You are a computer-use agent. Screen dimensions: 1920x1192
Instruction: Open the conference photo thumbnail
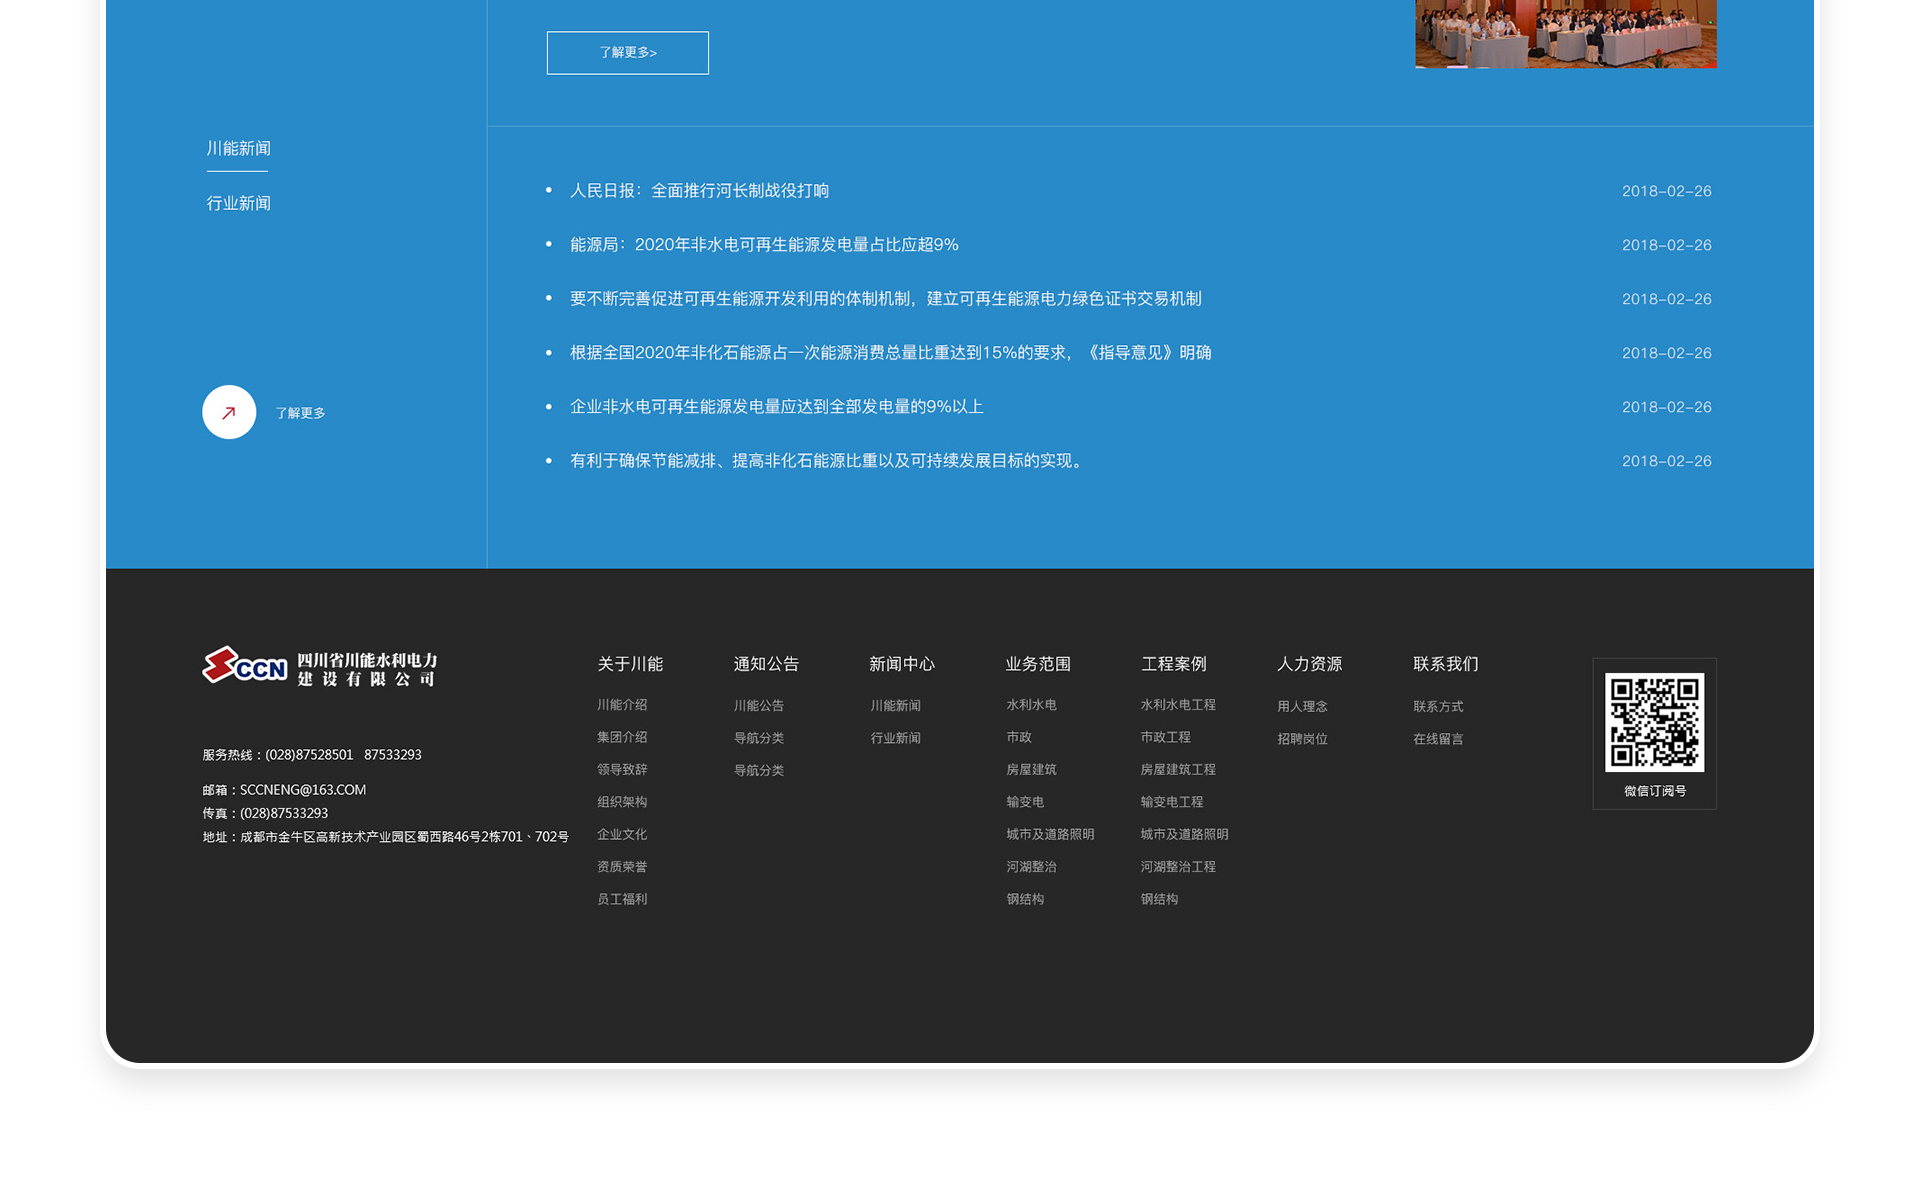1565,34
